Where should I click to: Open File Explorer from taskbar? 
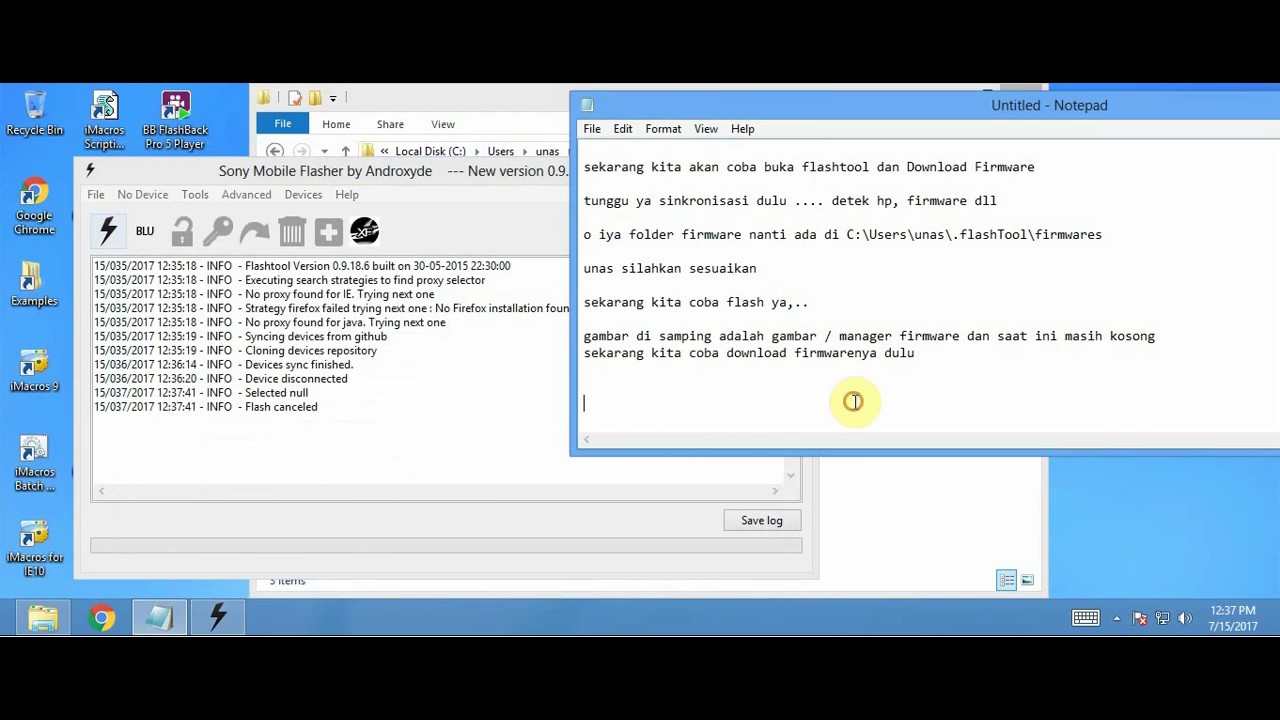click(43, 618)
